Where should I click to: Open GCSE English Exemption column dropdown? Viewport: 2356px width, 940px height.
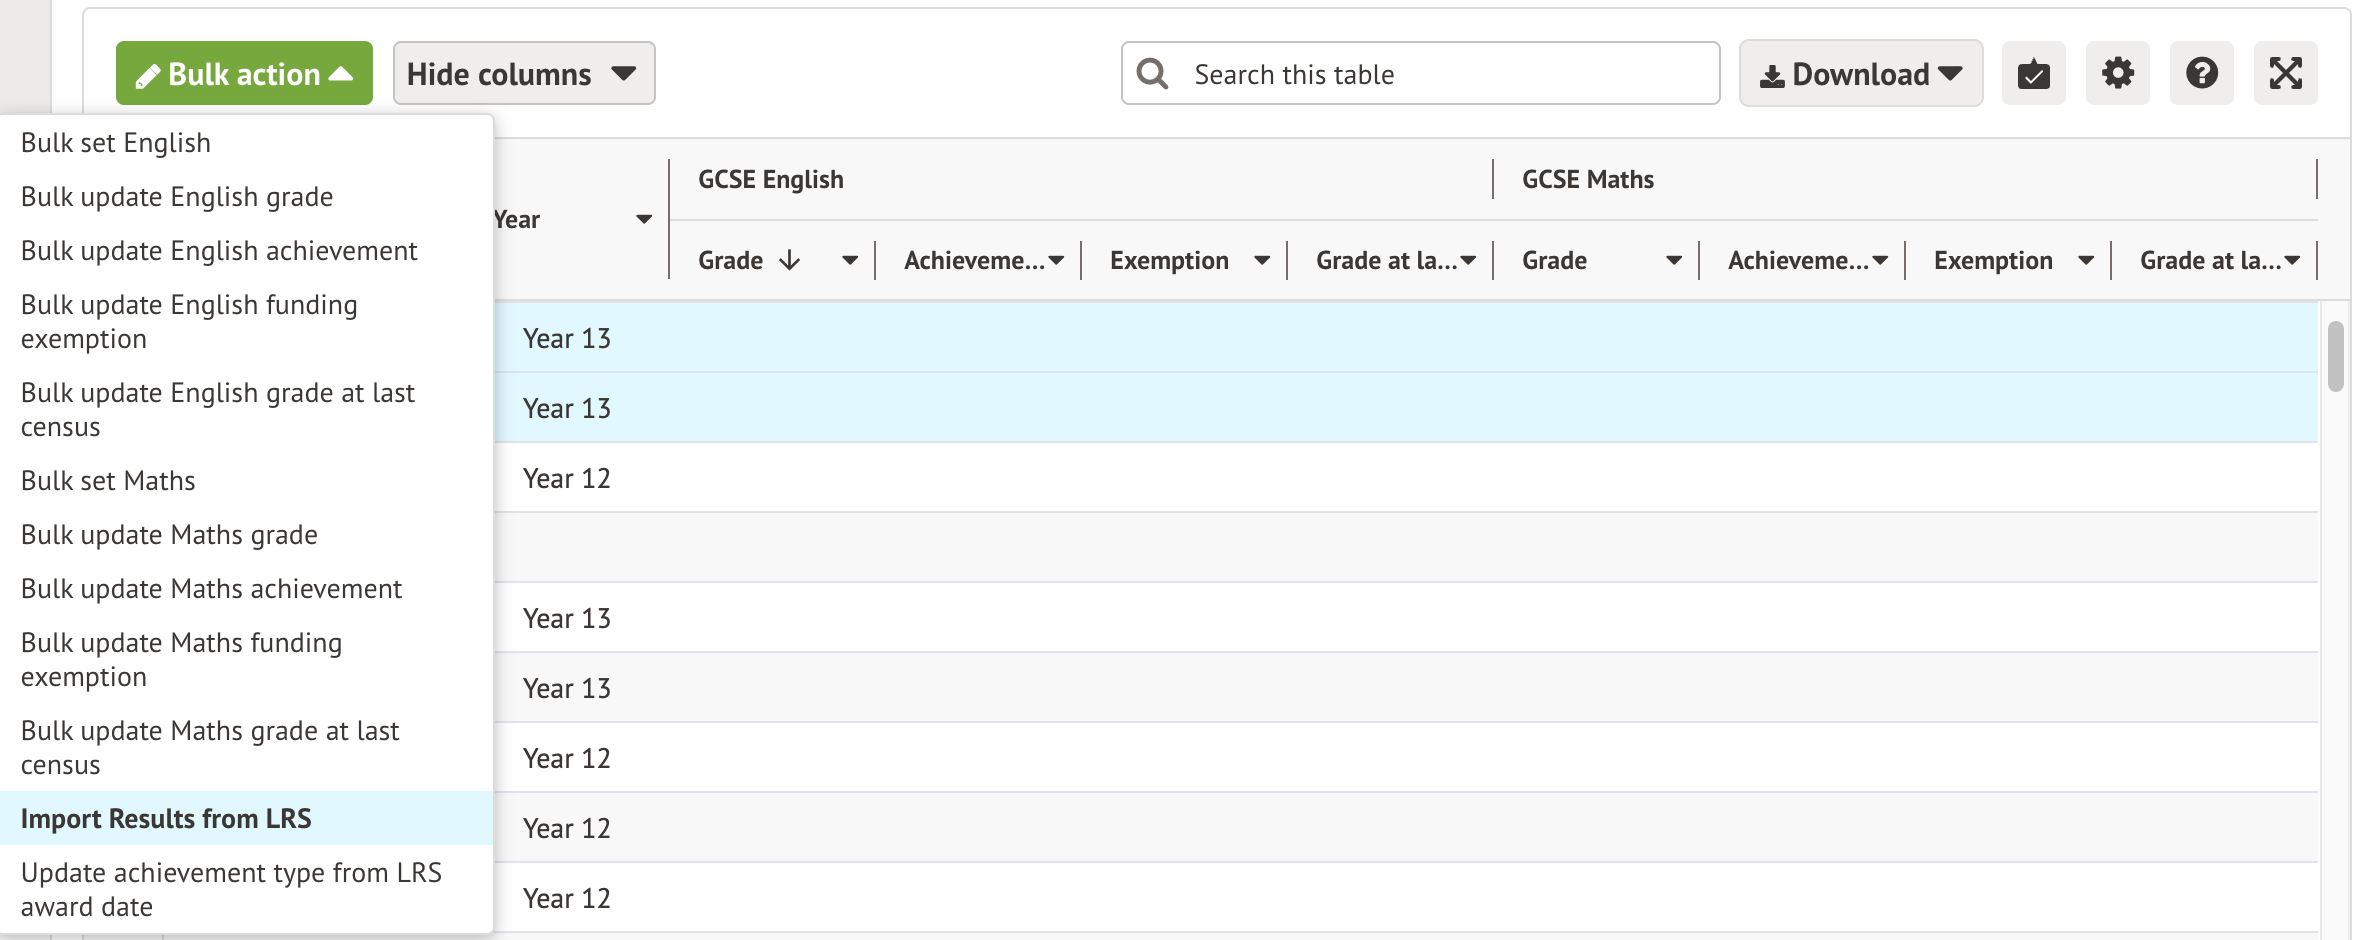(x=1262, y=261)
